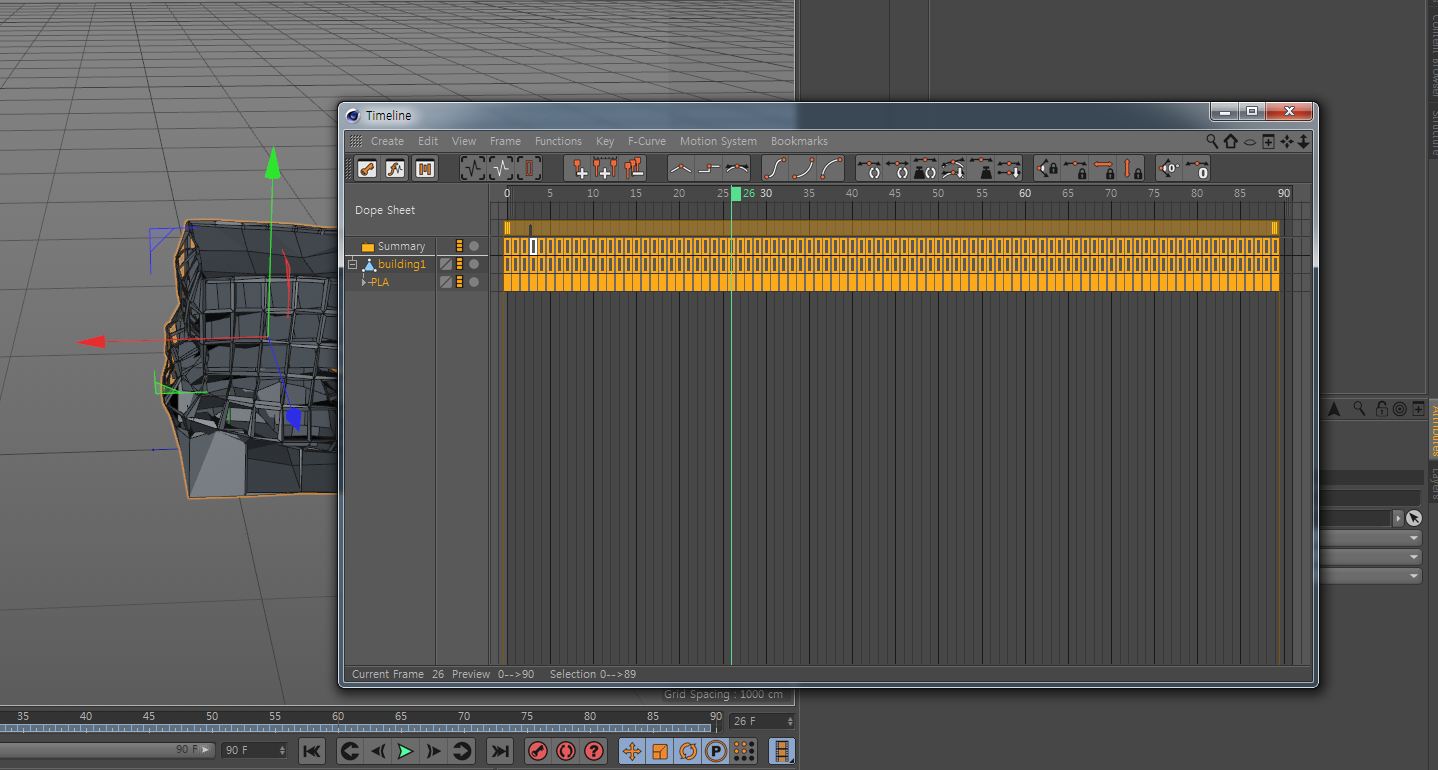Apply ease-in curve icon
Image resolution: width=1438 pixels, height=770 pixels.
click(803, 169)
